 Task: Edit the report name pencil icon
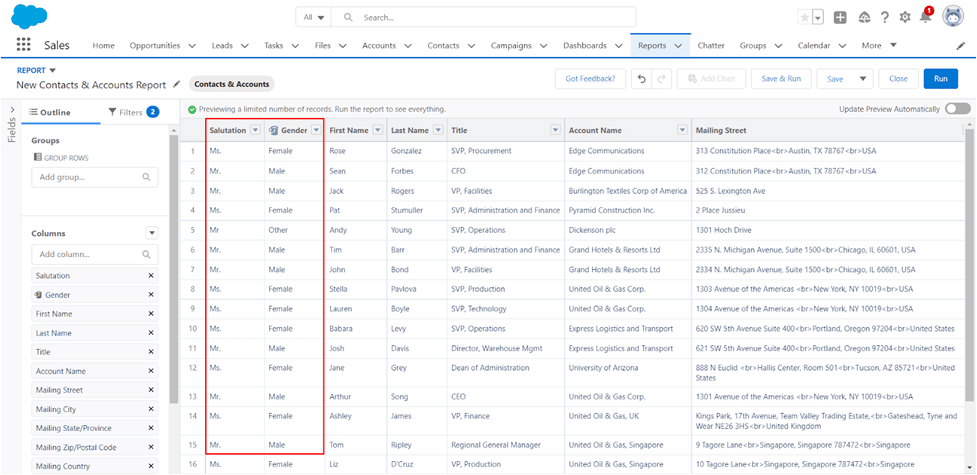coord(176,84)
